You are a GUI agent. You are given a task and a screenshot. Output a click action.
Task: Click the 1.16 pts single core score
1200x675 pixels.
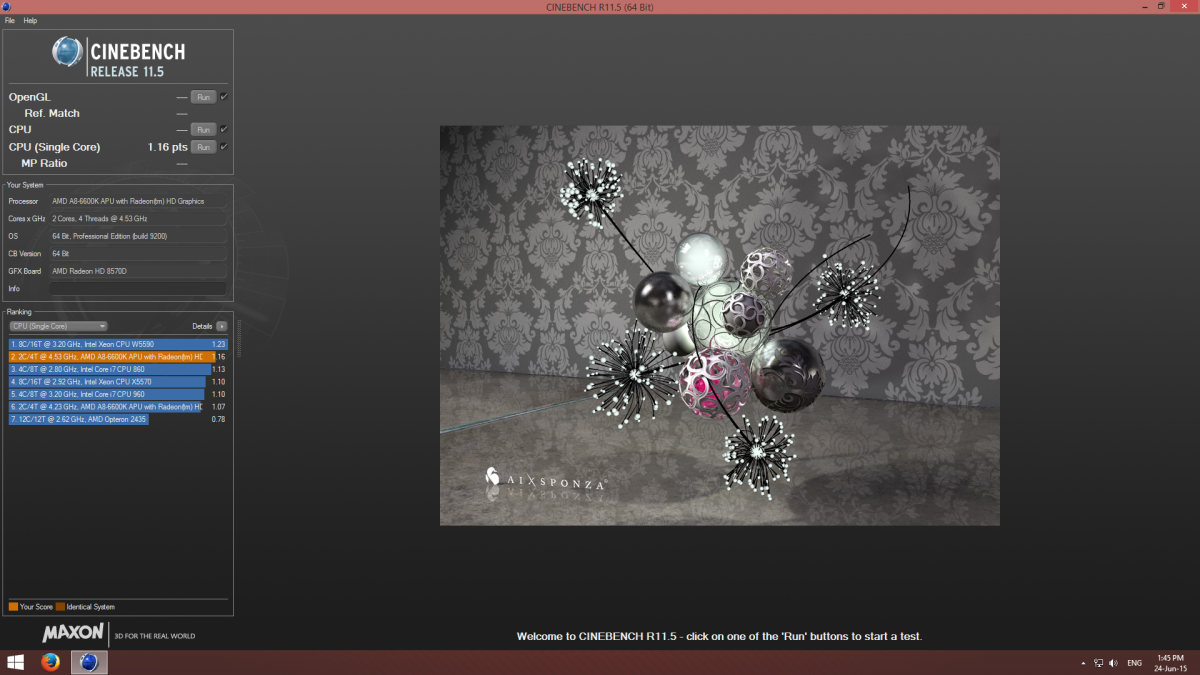pyautogui.click(x=167, y=147)
